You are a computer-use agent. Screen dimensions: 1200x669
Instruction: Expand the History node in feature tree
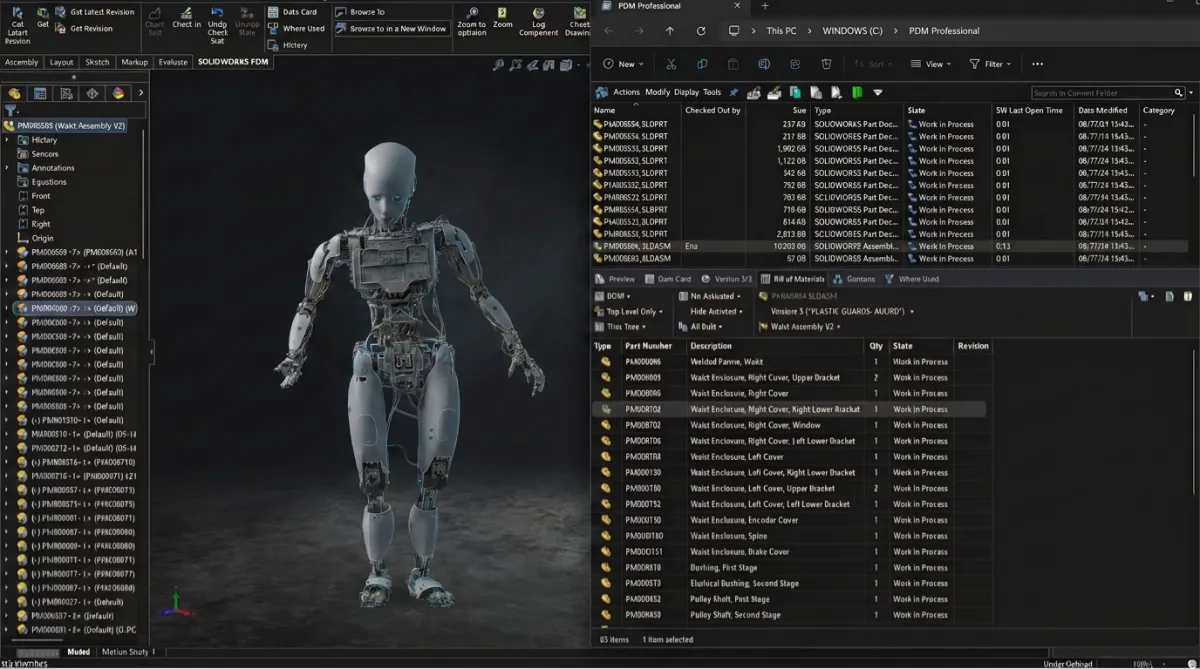point(7,140)
